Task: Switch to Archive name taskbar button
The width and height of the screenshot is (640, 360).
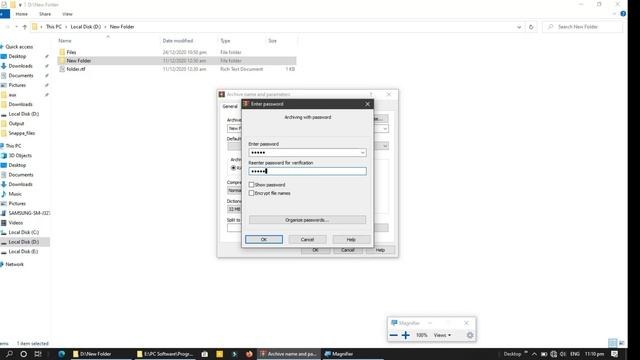Action: coord(289,354)
